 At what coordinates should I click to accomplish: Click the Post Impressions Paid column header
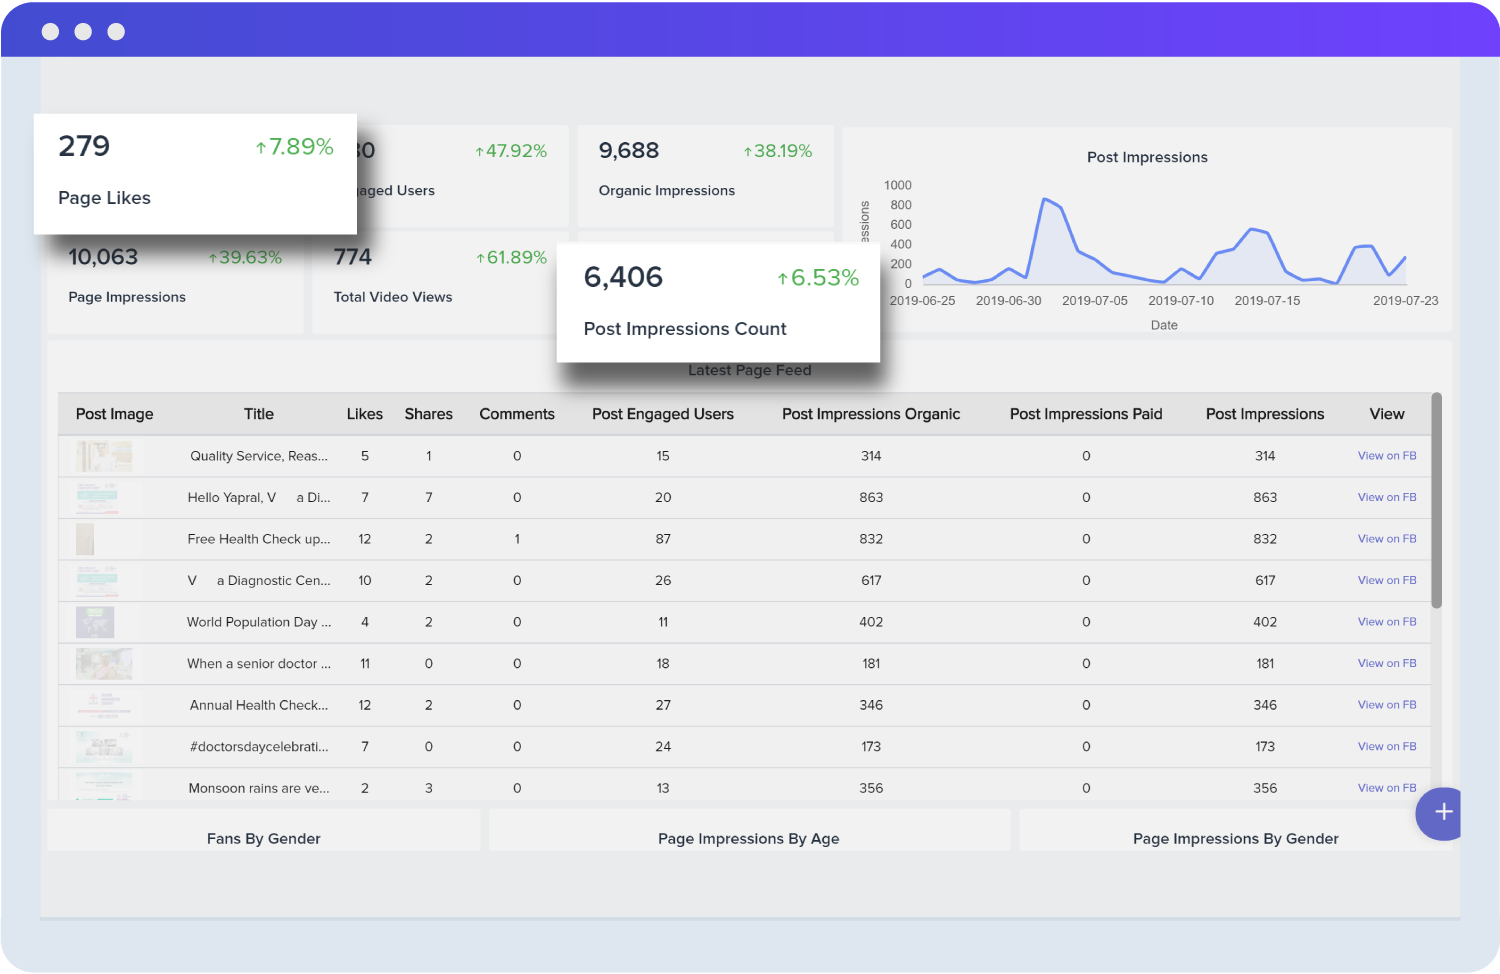coord(1086,414)
